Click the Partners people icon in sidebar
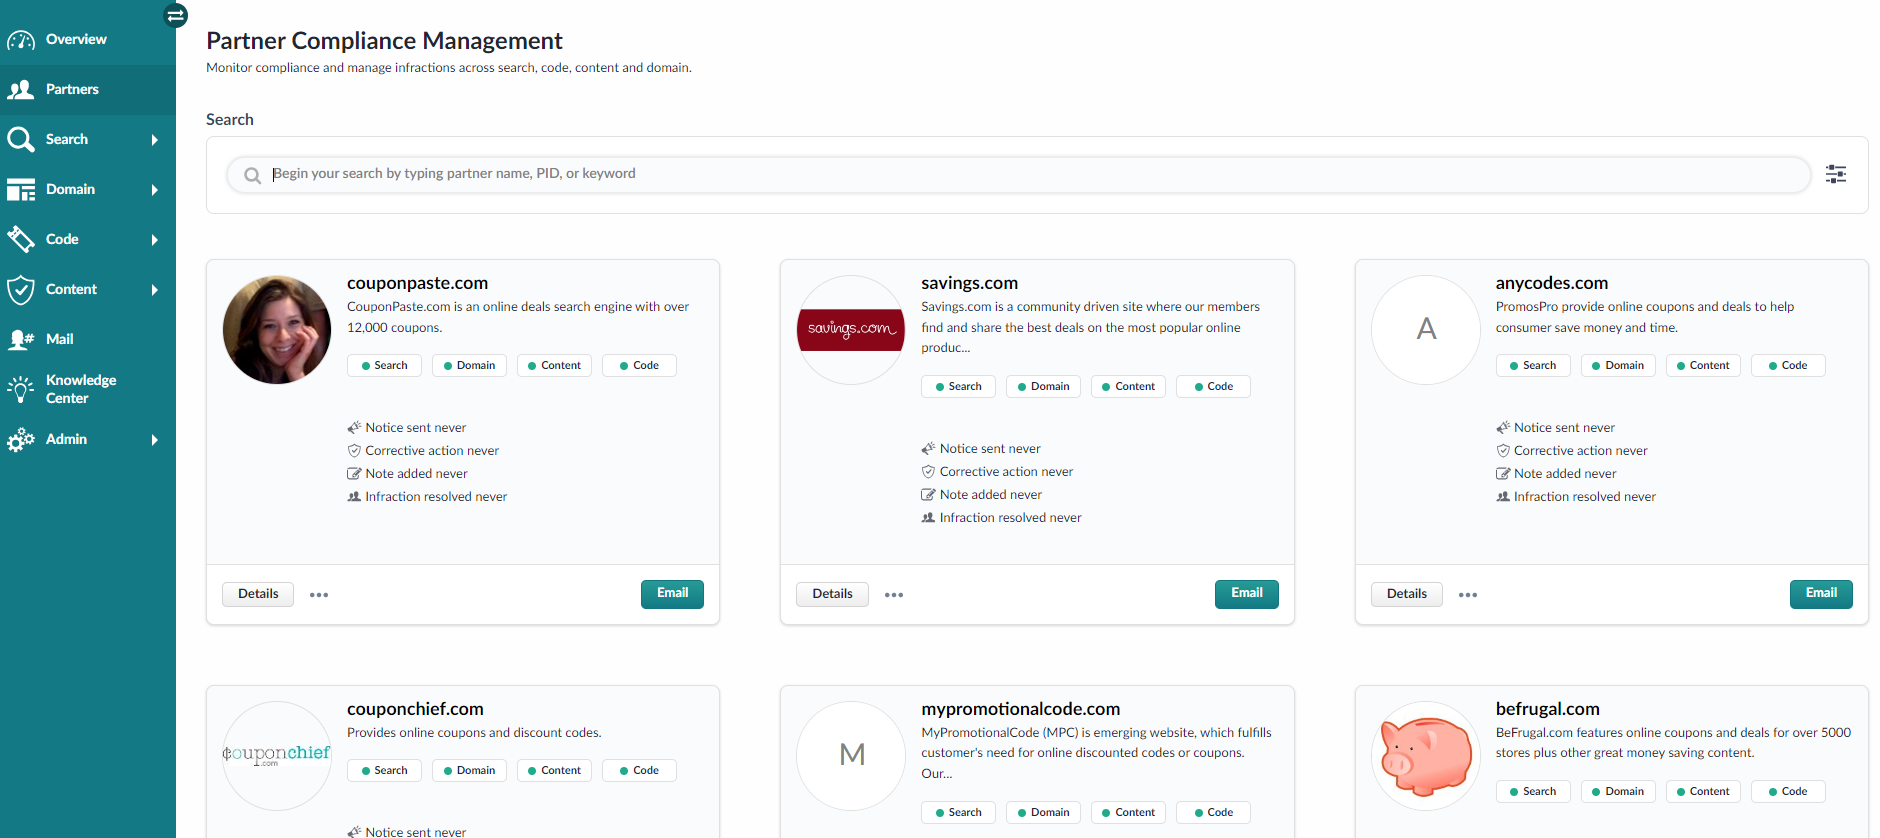 tap(21, 90)
